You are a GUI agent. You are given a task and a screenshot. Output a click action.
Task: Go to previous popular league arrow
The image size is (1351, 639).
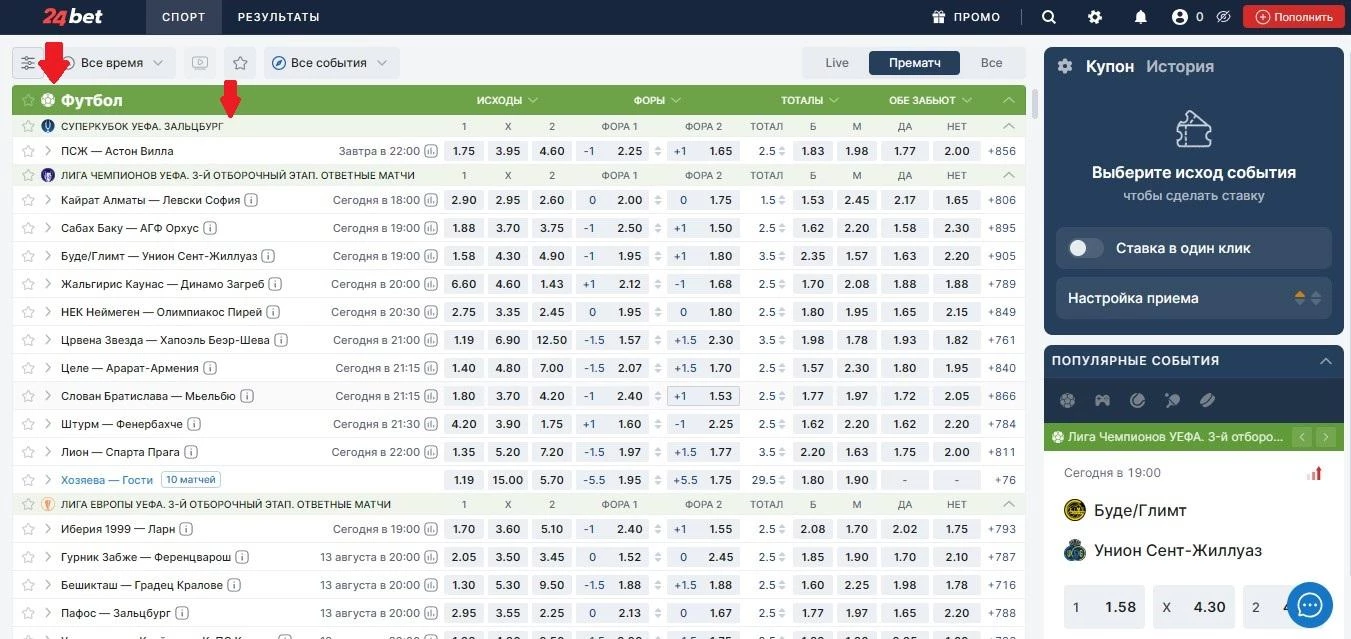(x=1302, y=437)
